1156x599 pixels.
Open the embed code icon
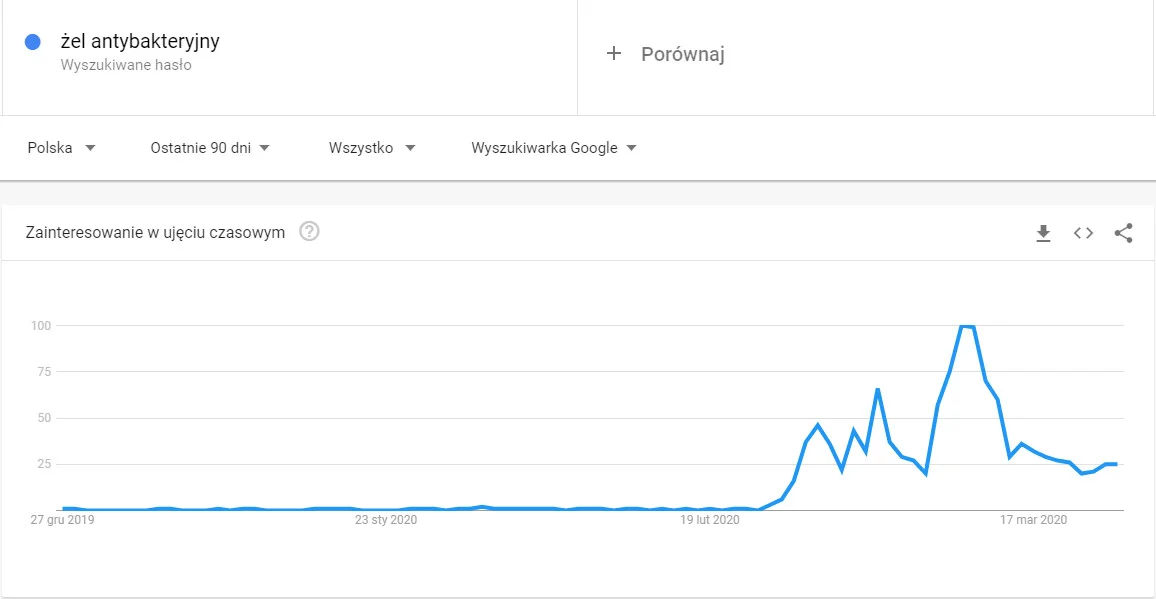(x=1082, y=233)
